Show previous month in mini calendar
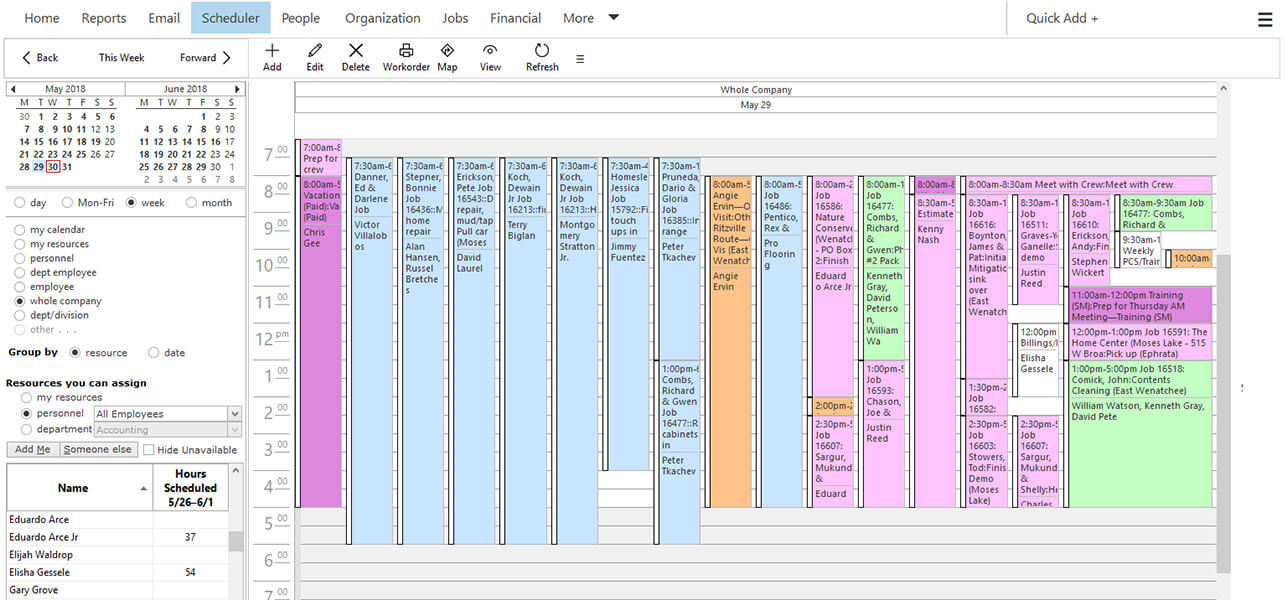 [x=12, y=89]
